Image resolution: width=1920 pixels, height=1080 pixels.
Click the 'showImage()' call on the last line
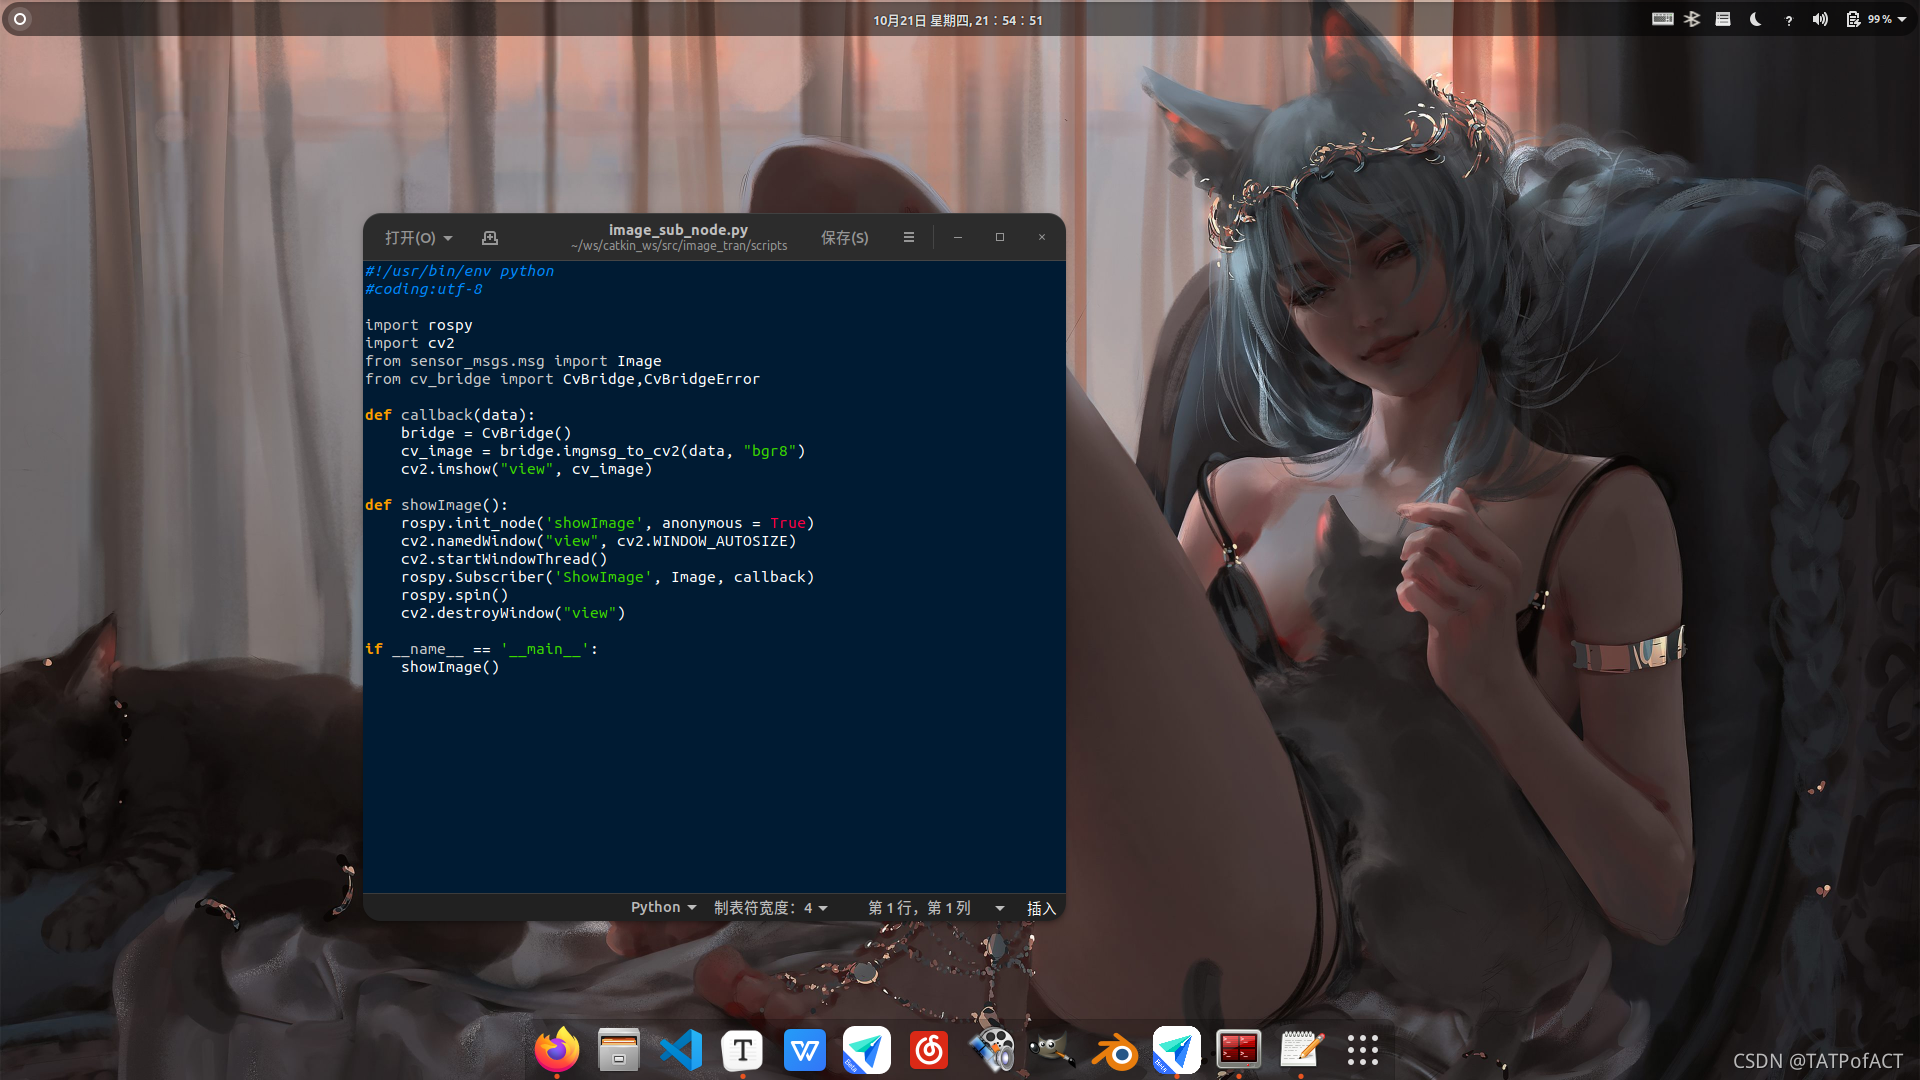pyautogui.click(x=450, y=667)
